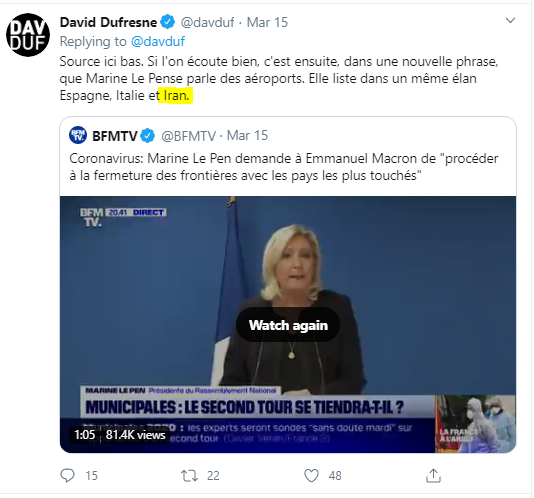
Task: Click BFMTV's blue verified badge
Action: click(147, 136)
